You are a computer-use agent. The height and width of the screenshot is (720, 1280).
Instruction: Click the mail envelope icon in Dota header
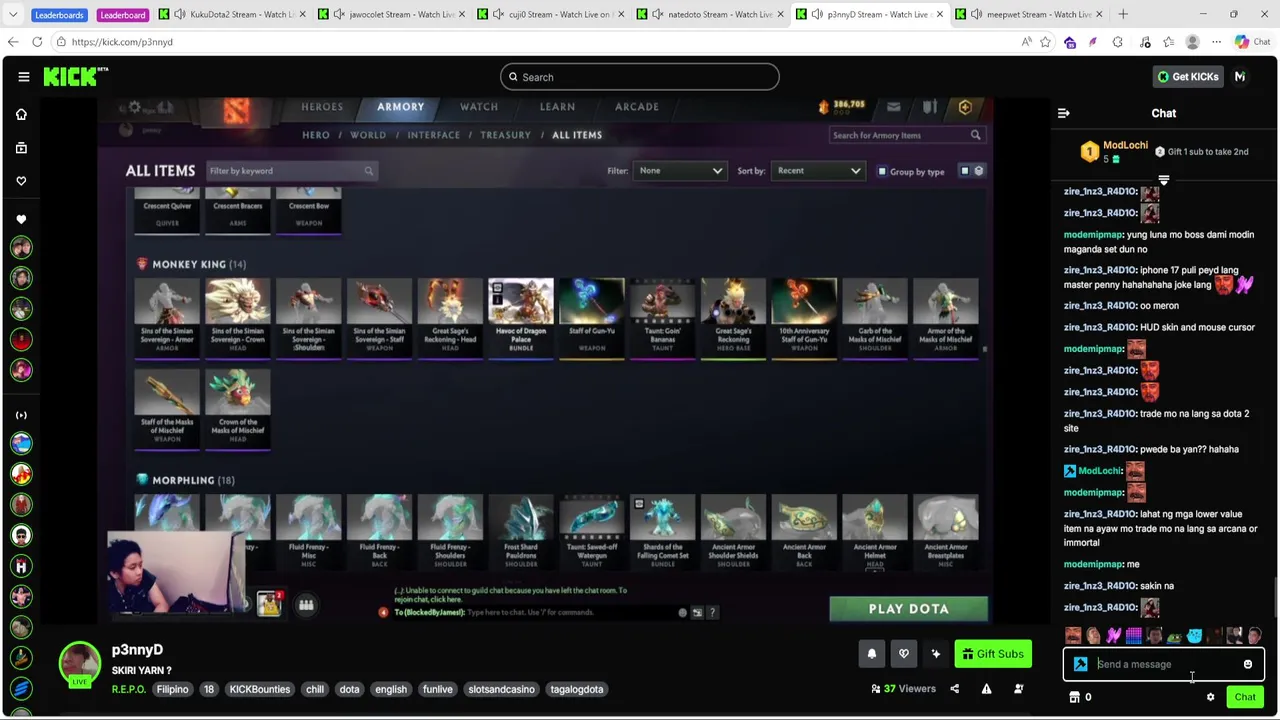pos(893,107)
